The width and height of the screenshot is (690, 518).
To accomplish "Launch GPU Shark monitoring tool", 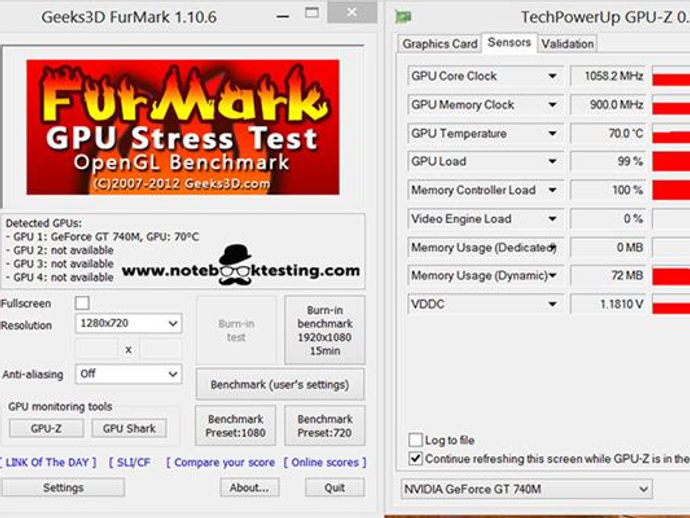I will [129, 428].
